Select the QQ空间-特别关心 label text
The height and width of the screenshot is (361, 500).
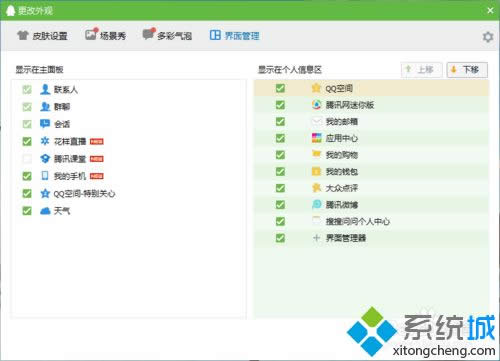click(84, 194)
